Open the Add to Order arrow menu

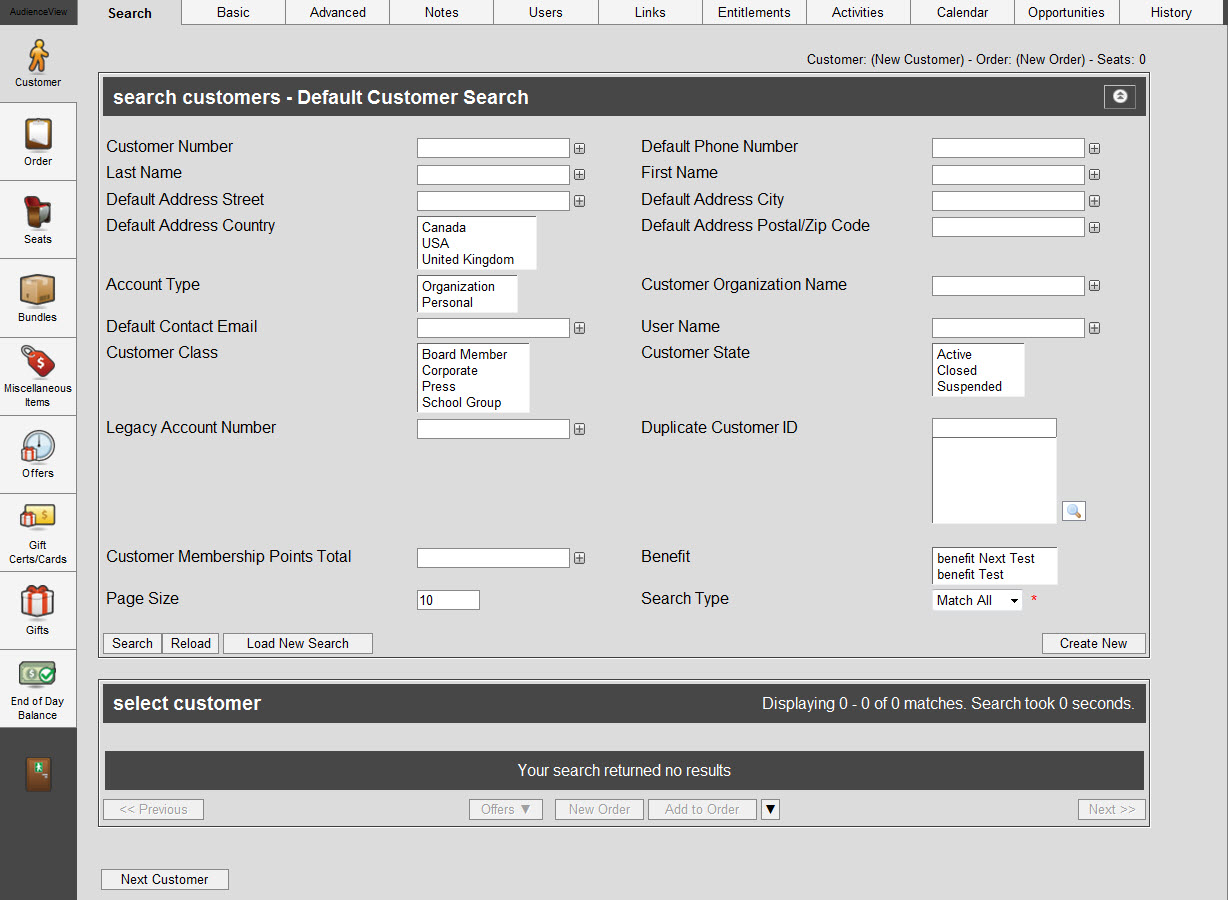770,809
